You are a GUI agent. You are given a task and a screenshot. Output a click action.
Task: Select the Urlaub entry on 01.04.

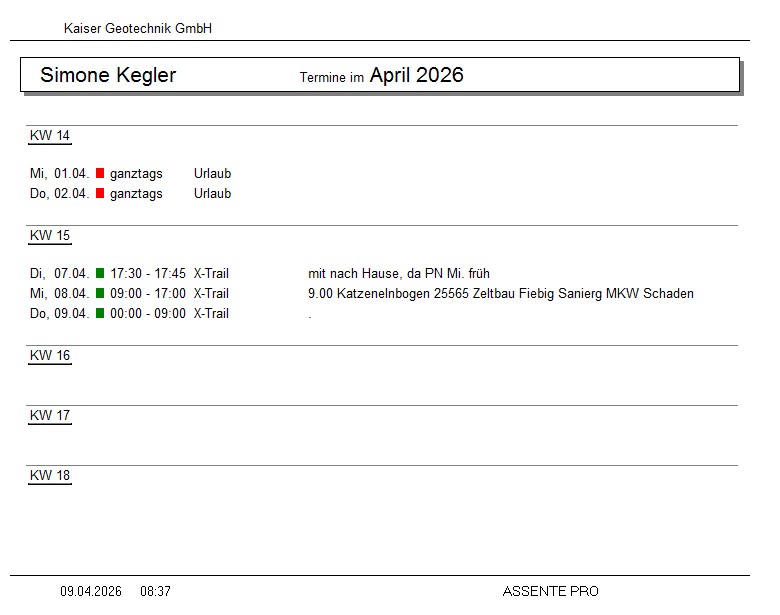pos(212,174)
